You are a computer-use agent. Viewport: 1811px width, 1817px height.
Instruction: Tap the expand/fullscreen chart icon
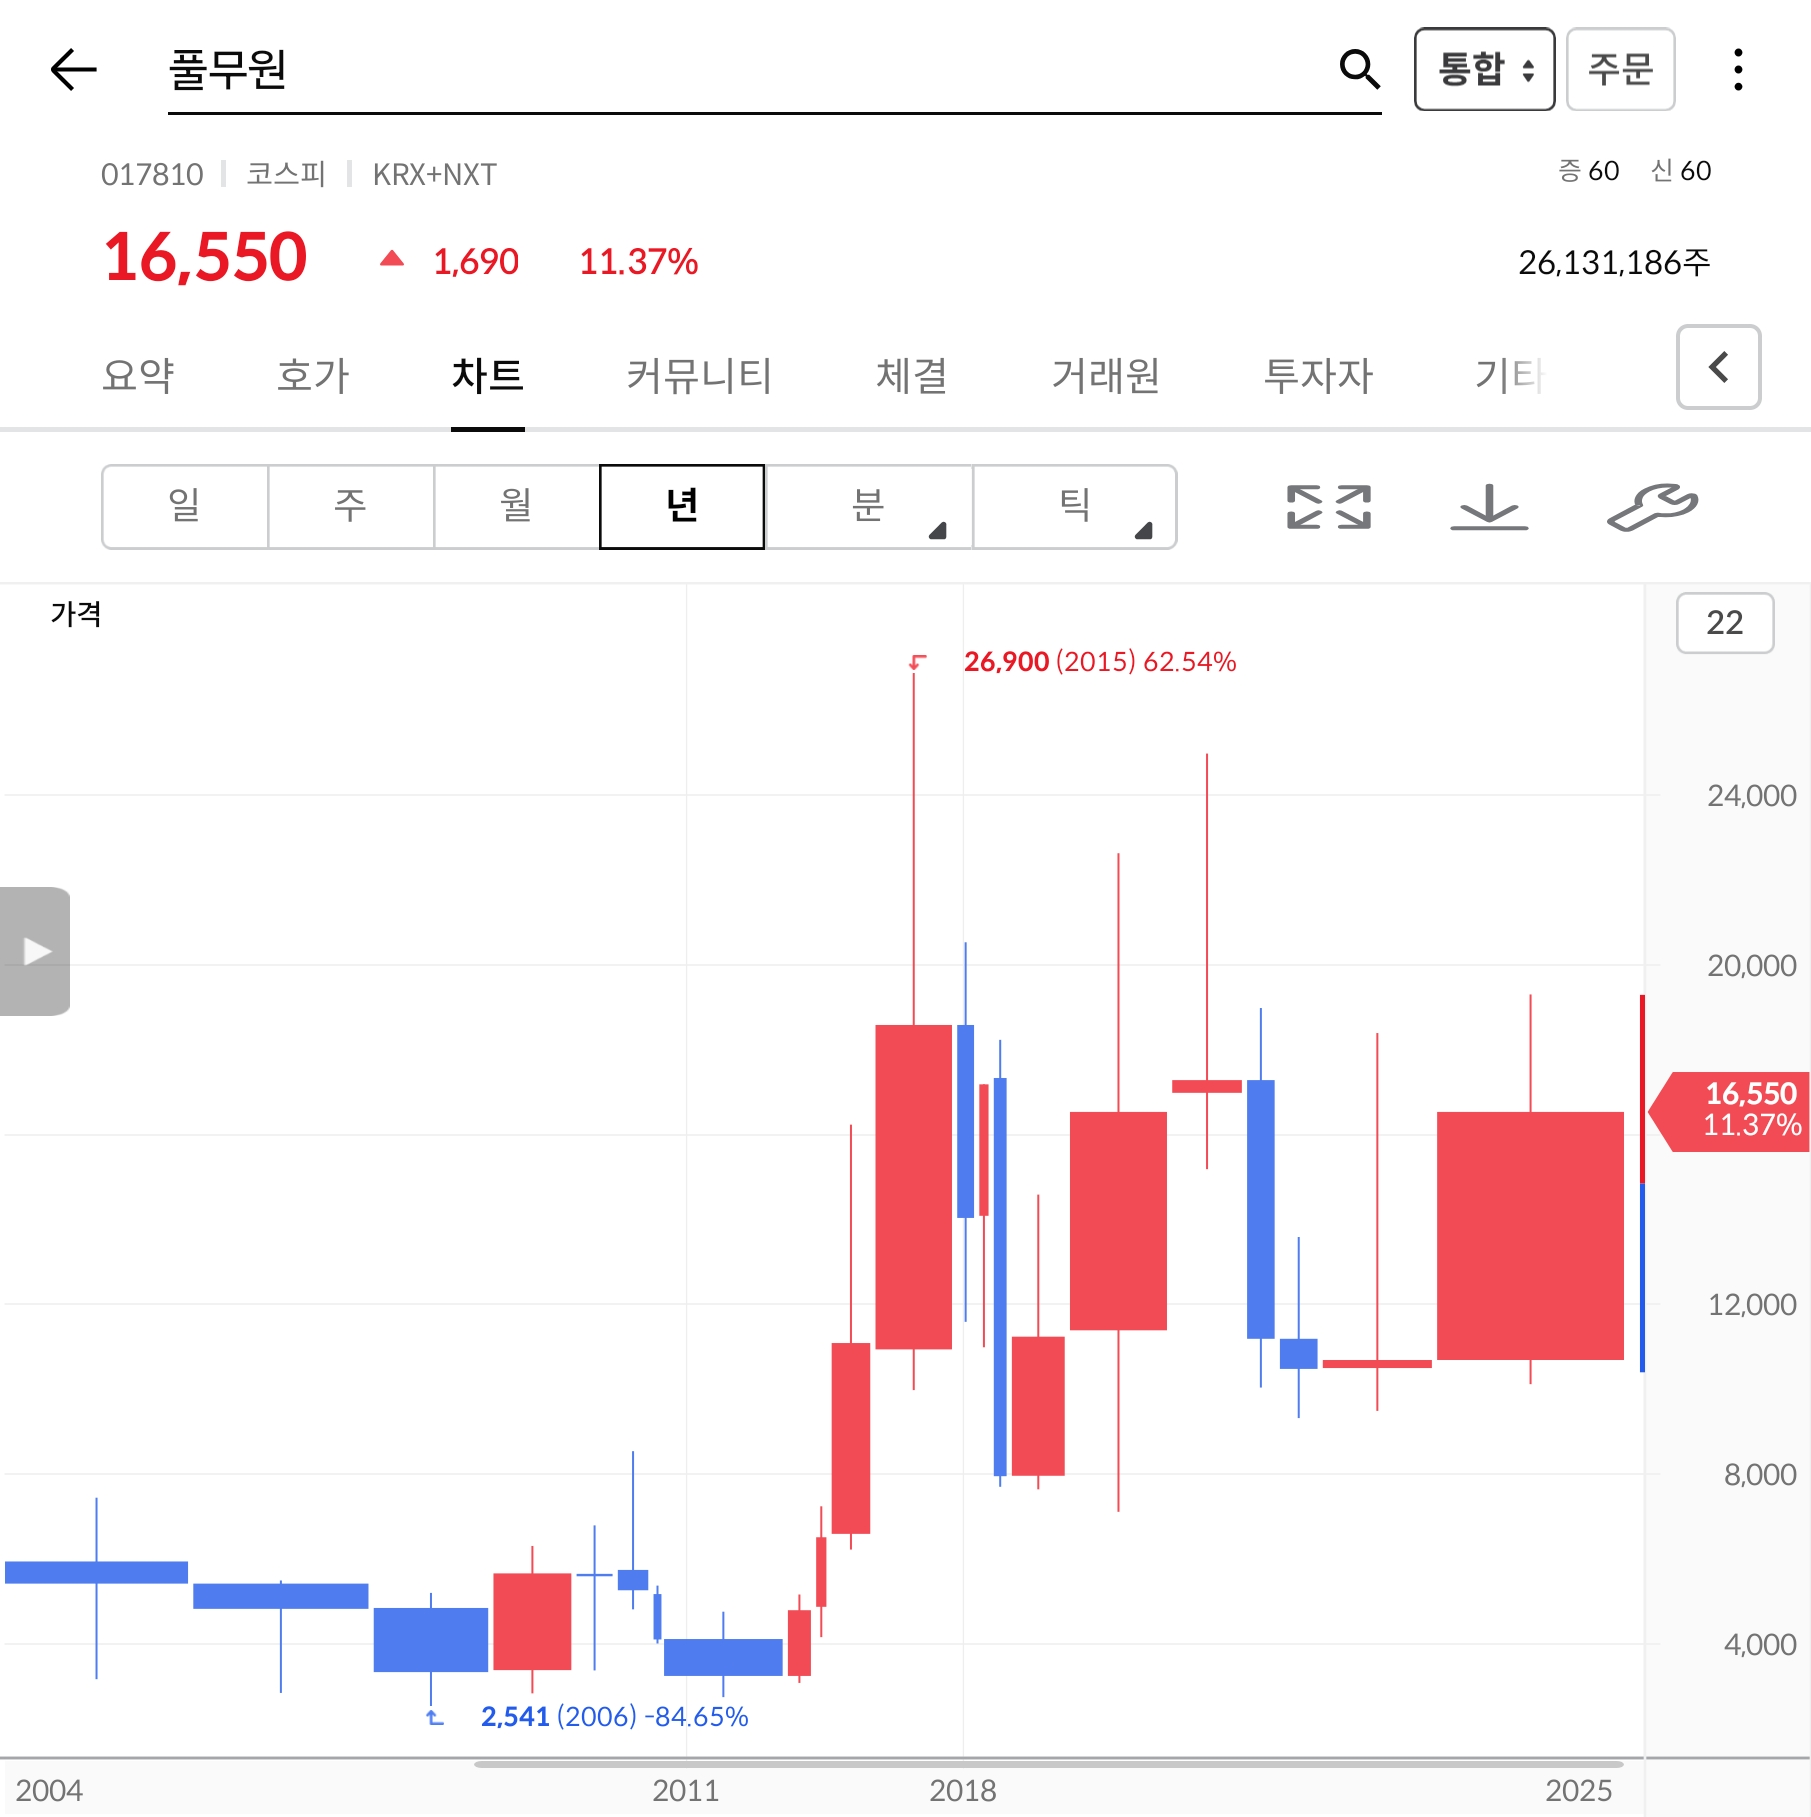point(1329,506)
